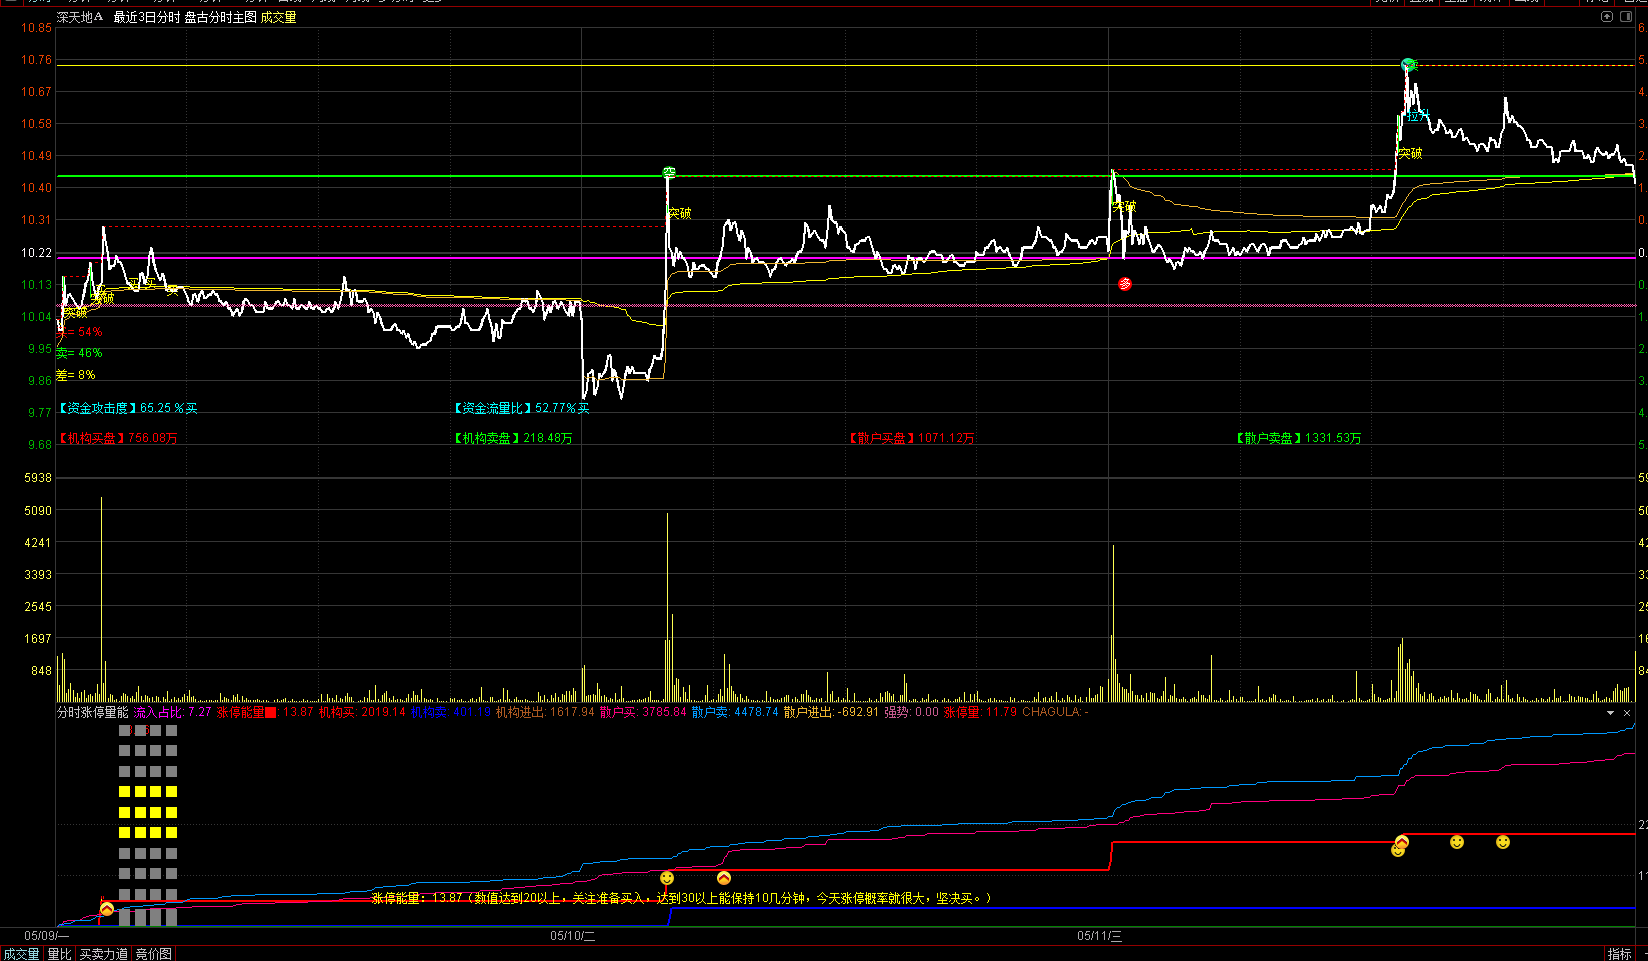This screenshot has width=1648, height=961.
Task: Click the 指标 button at bottom right
Action: point(1619,954)
